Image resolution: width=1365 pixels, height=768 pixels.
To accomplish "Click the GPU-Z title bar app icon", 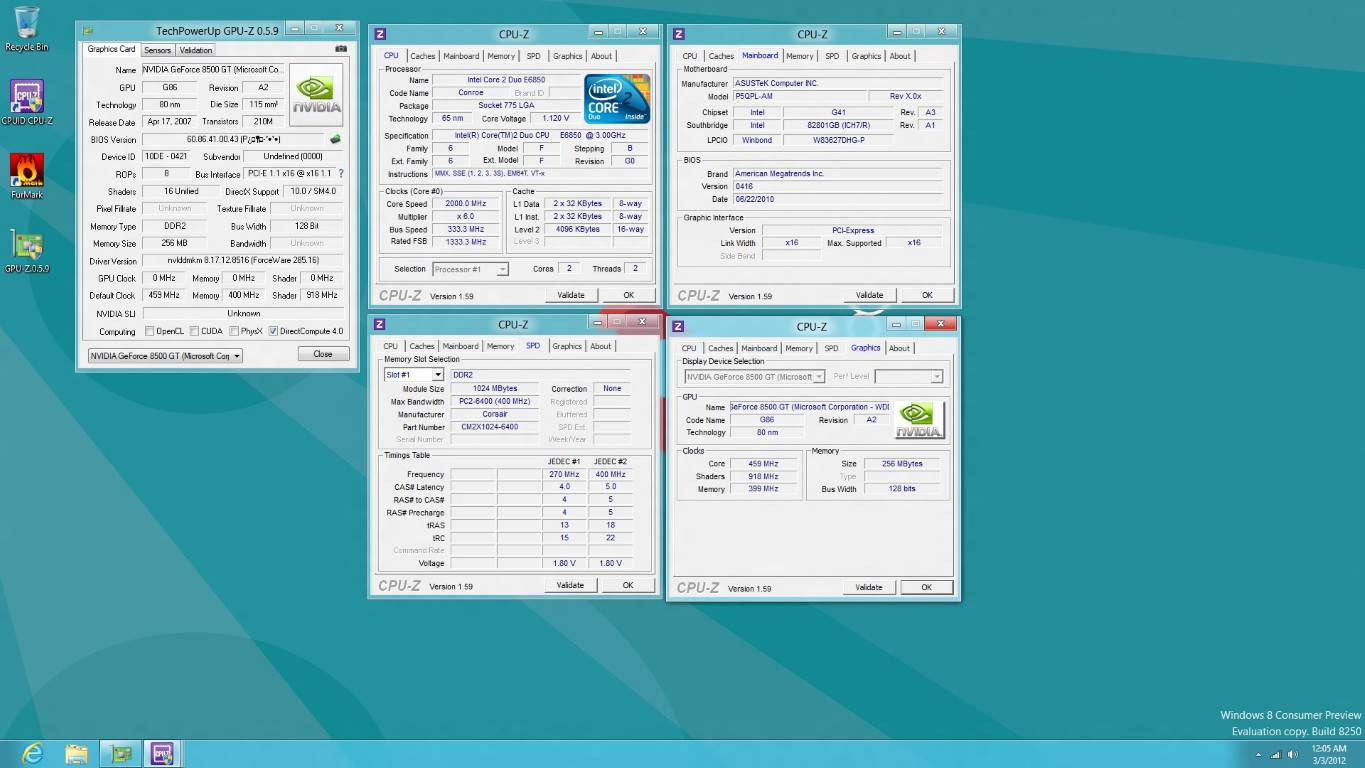I will (87, 31).
